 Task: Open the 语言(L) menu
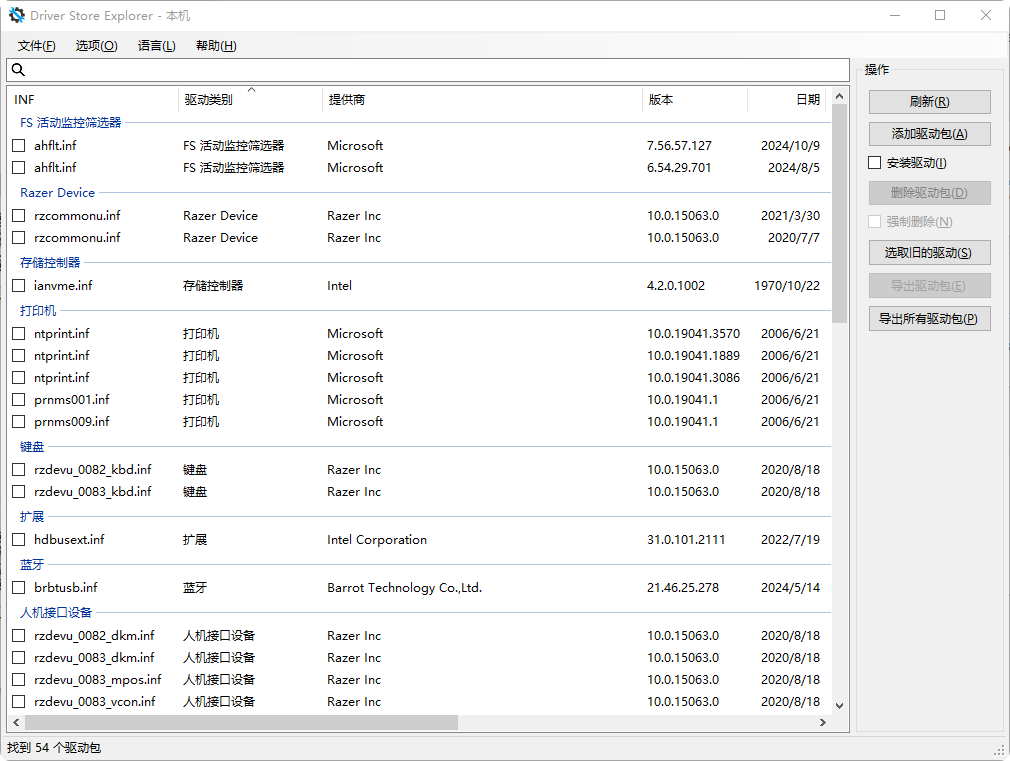point(157,46)
